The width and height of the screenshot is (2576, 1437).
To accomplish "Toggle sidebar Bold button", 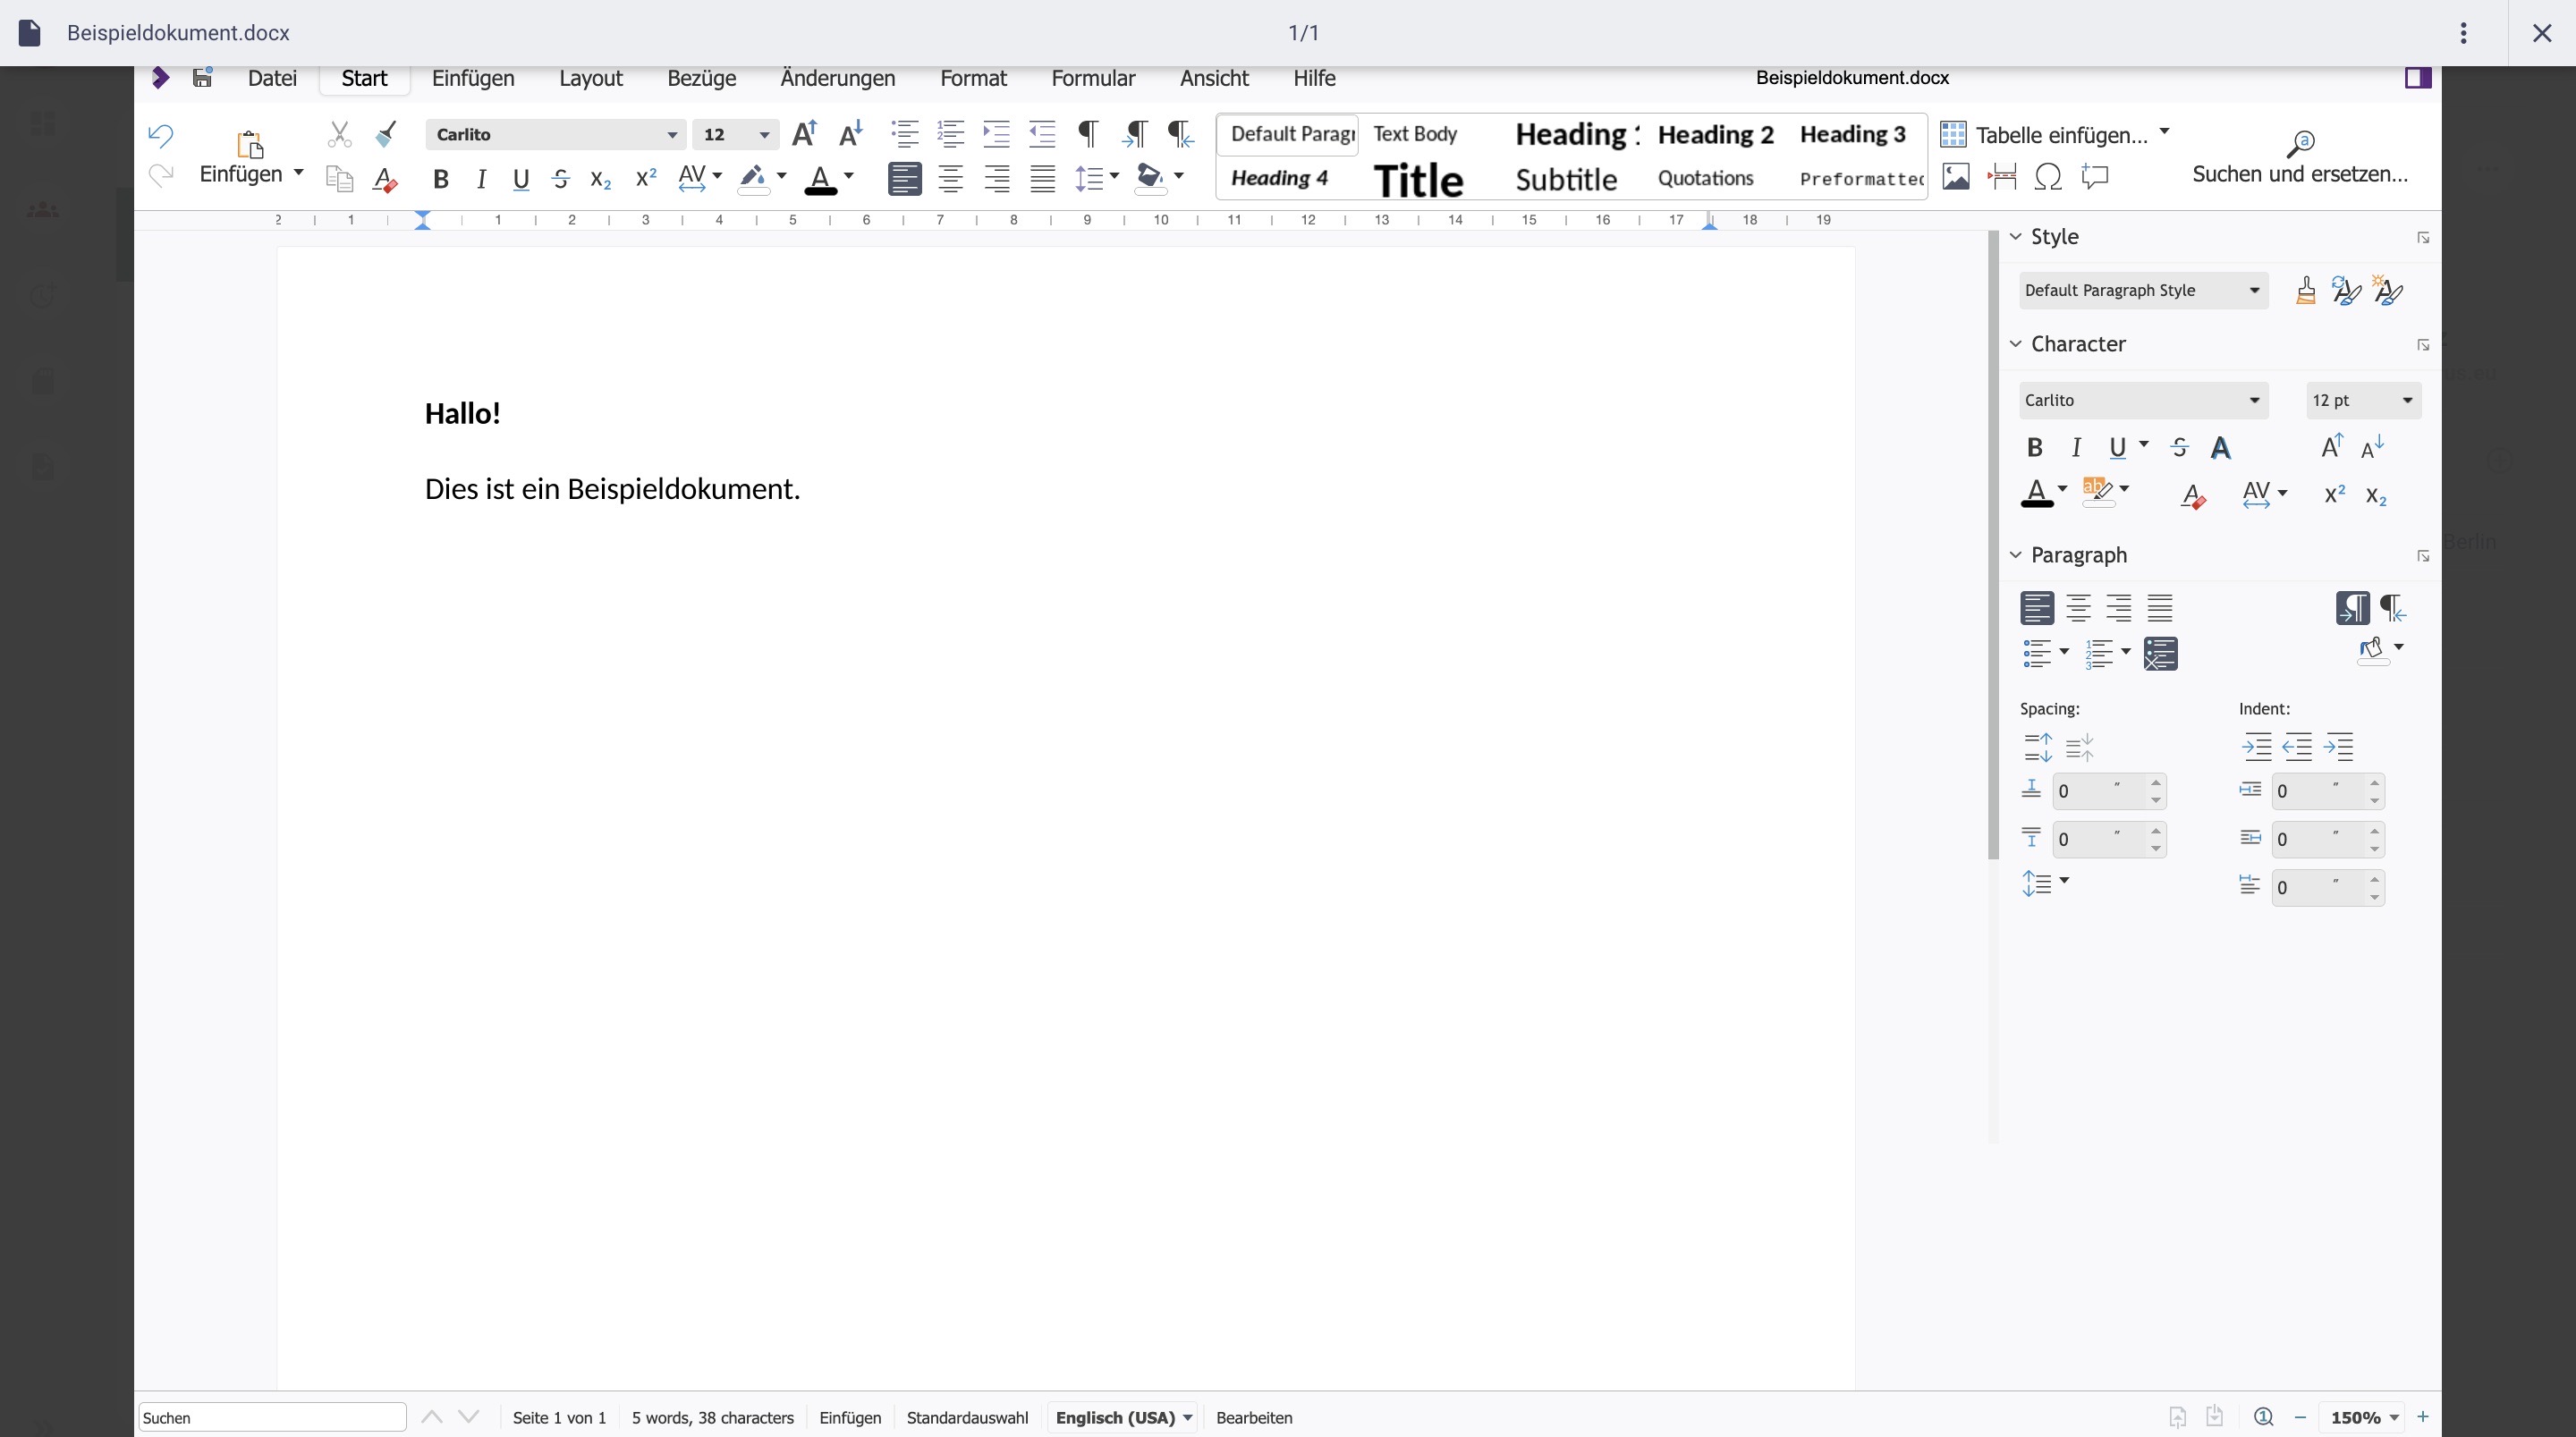I will (2034, 448).
